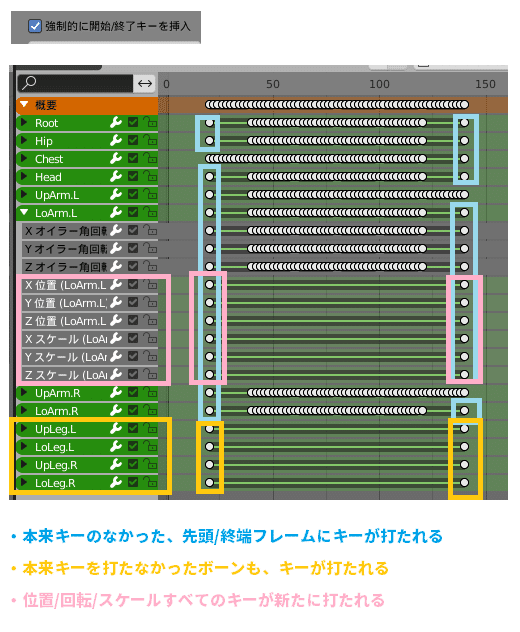Screen dimensions: 520x632
Task: Toggle lock icon on LoLeg.R channel
Action: click(150, 482)
